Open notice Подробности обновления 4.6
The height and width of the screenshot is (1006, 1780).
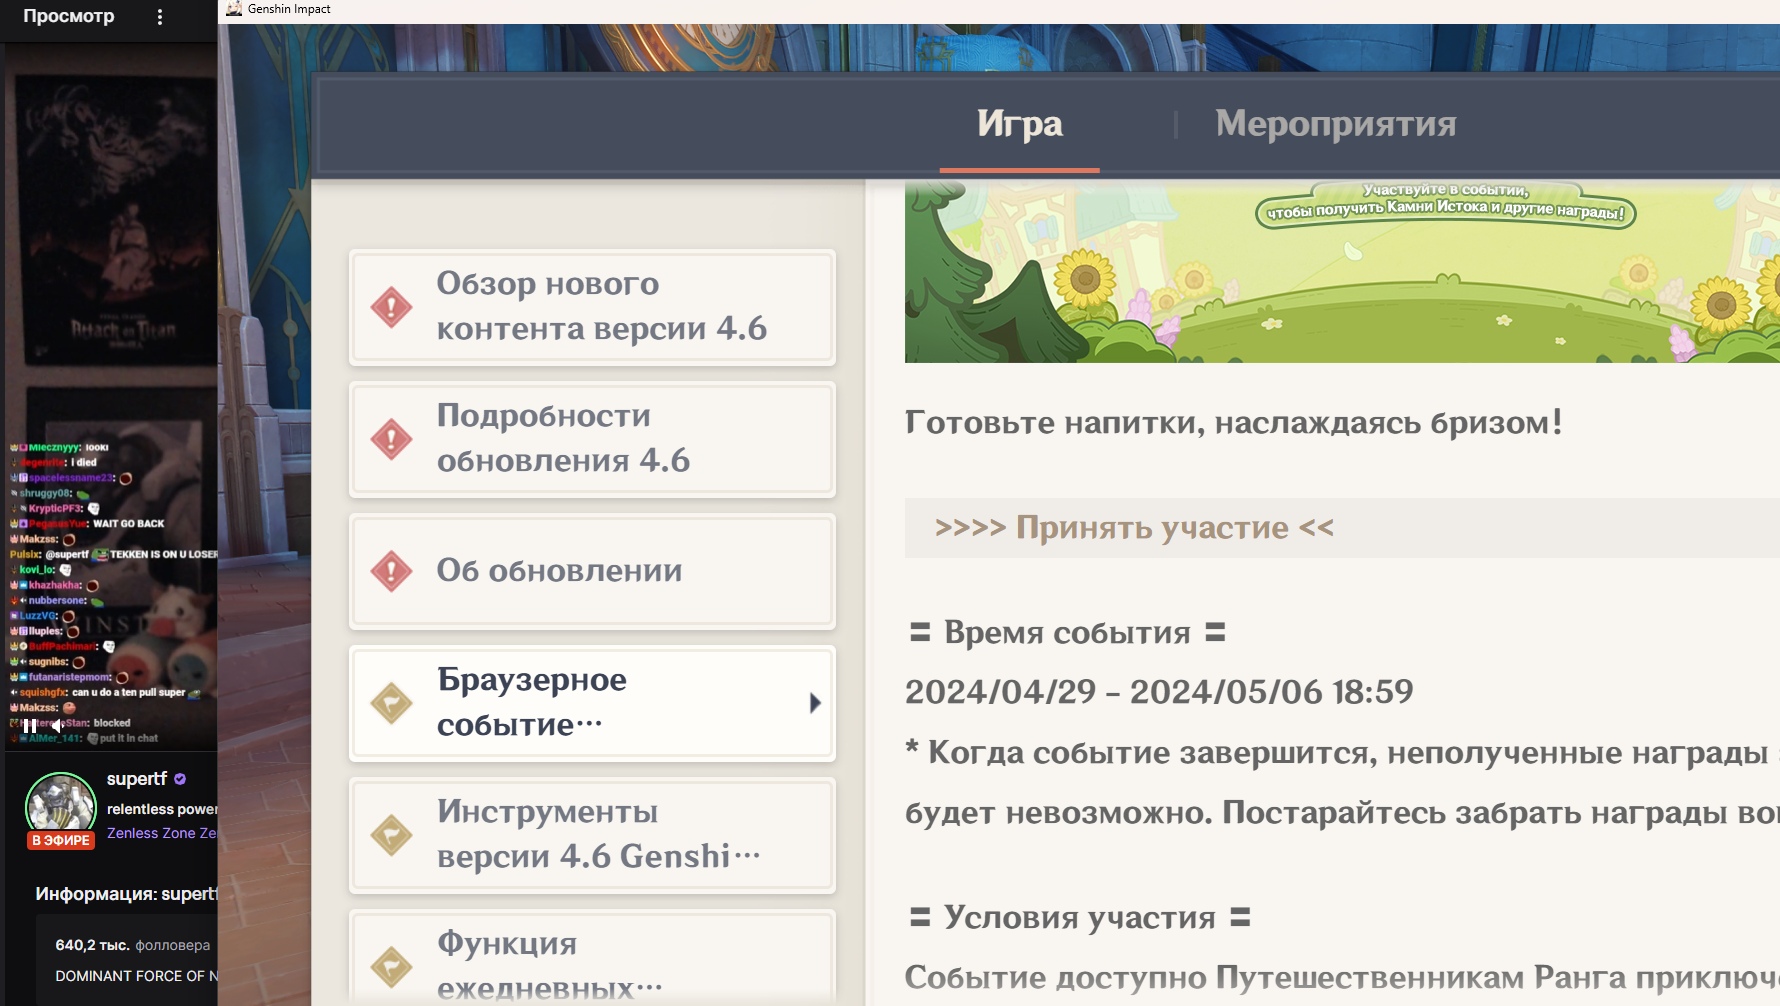[592, 439]
